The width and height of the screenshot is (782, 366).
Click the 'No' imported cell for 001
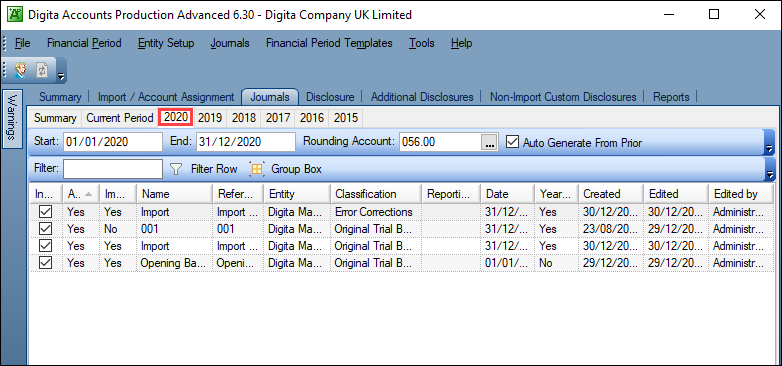point(118,229)
